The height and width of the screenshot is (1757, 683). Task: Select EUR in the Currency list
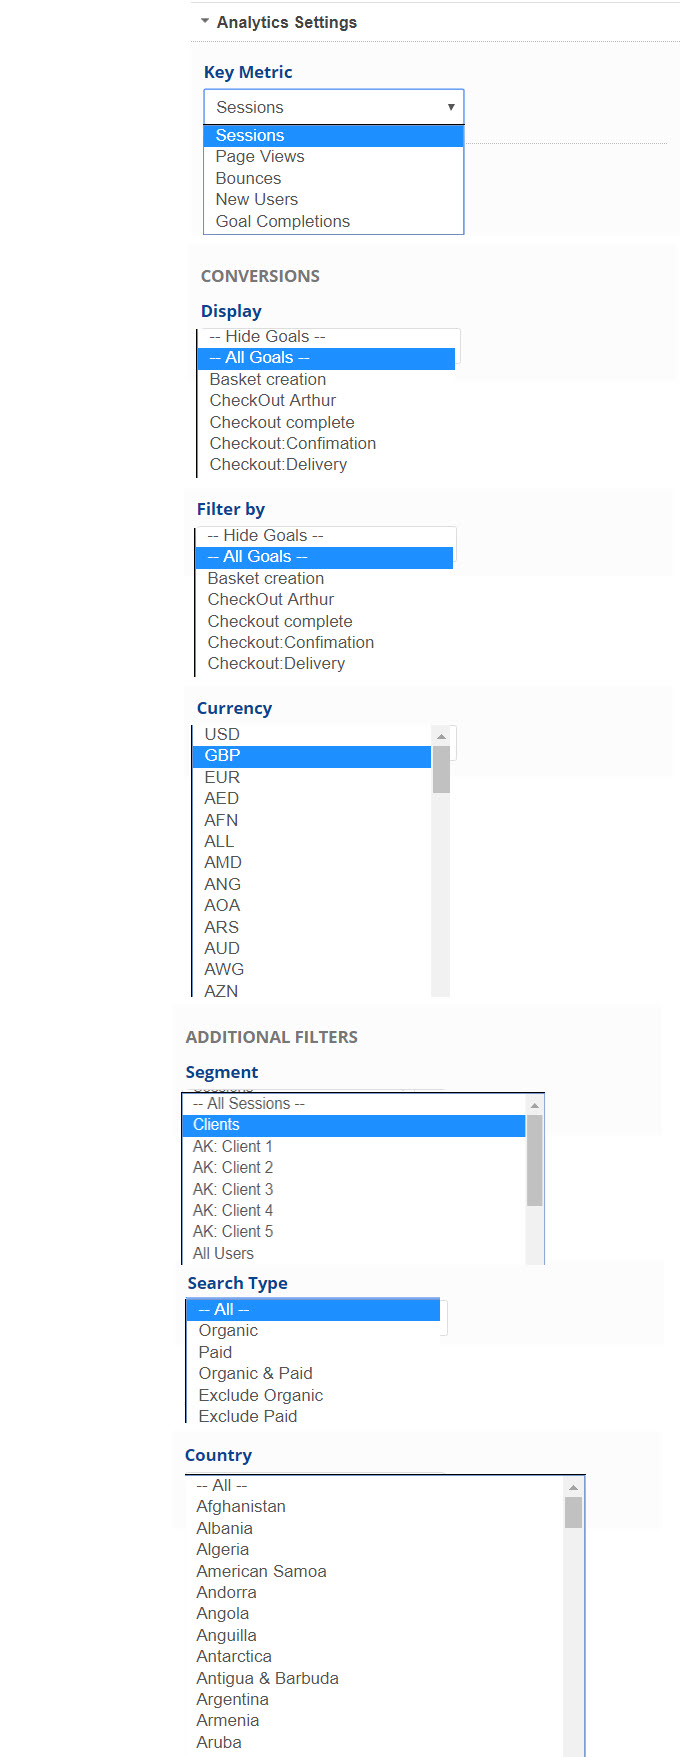pyautogui.click(x=222, y=778)
